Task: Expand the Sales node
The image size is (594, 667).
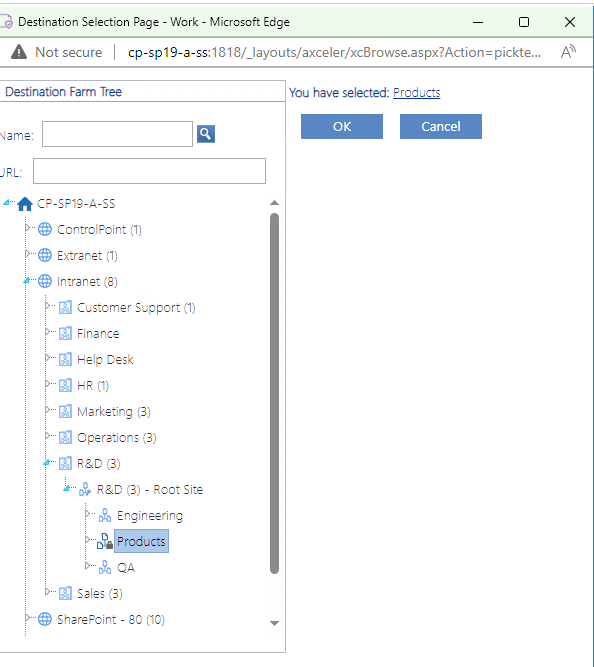Action: 48,591
